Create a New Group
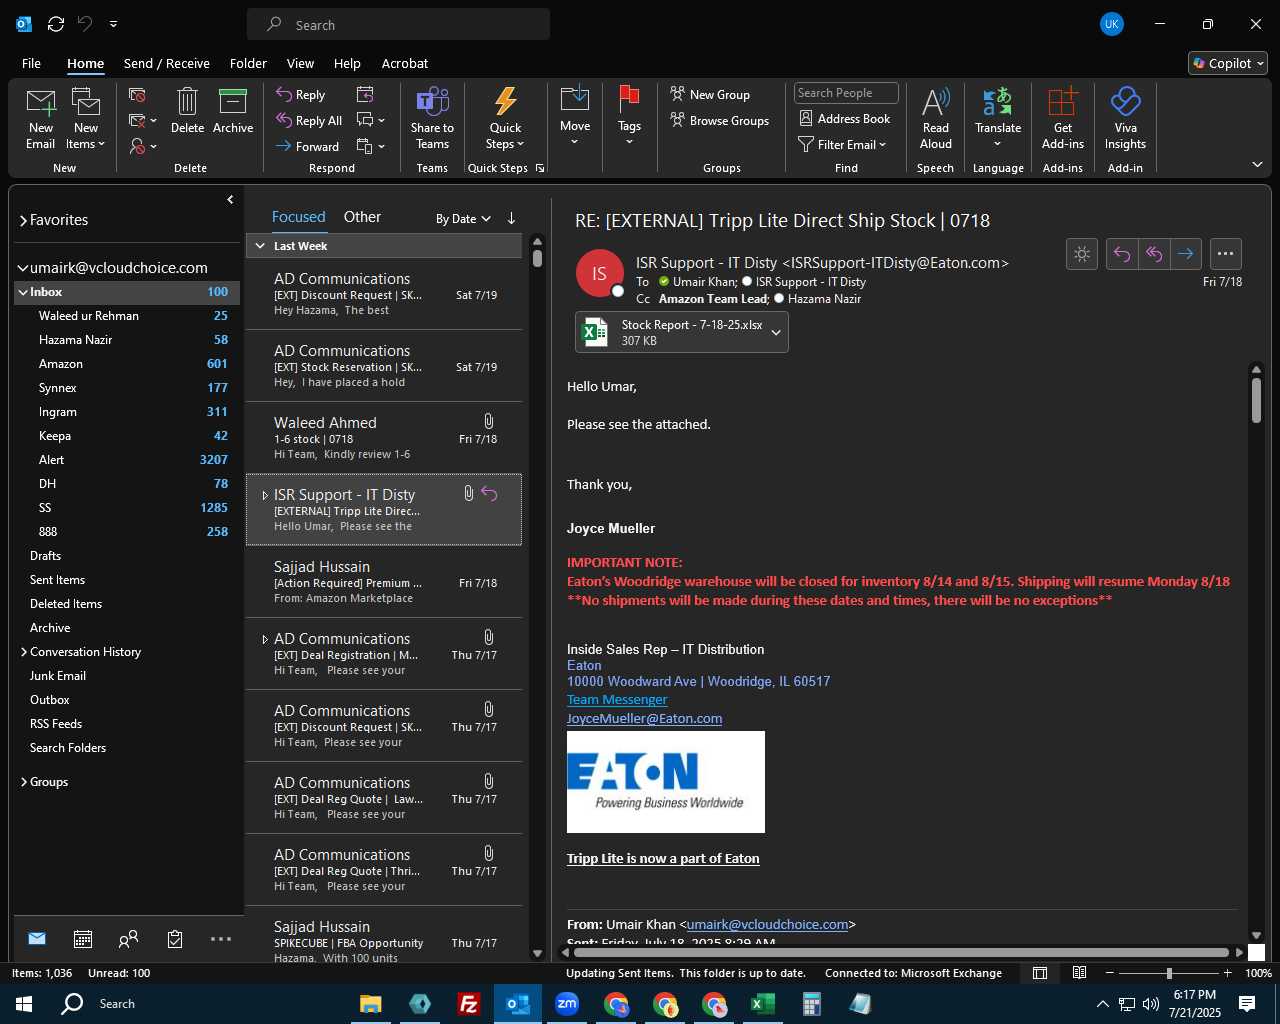This screenshot has height=1024, width=1280. coord(710,94)
